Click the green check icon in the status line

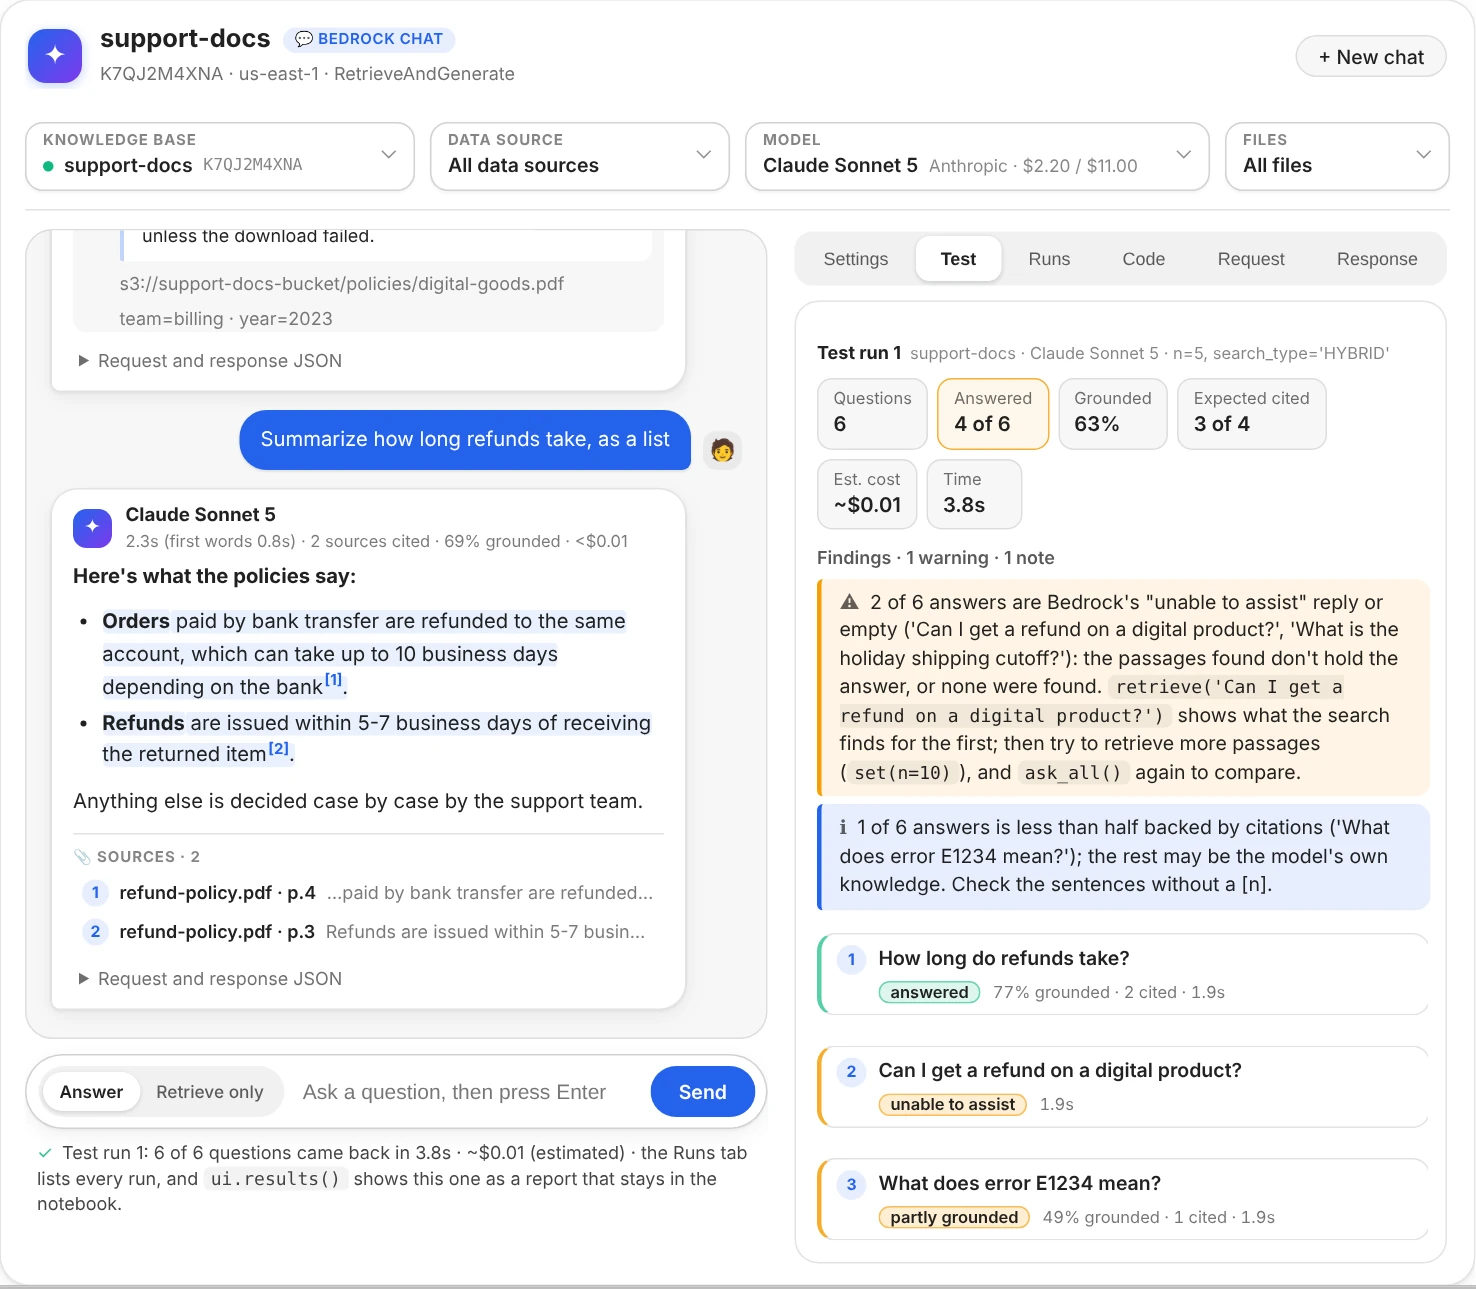45,1153
